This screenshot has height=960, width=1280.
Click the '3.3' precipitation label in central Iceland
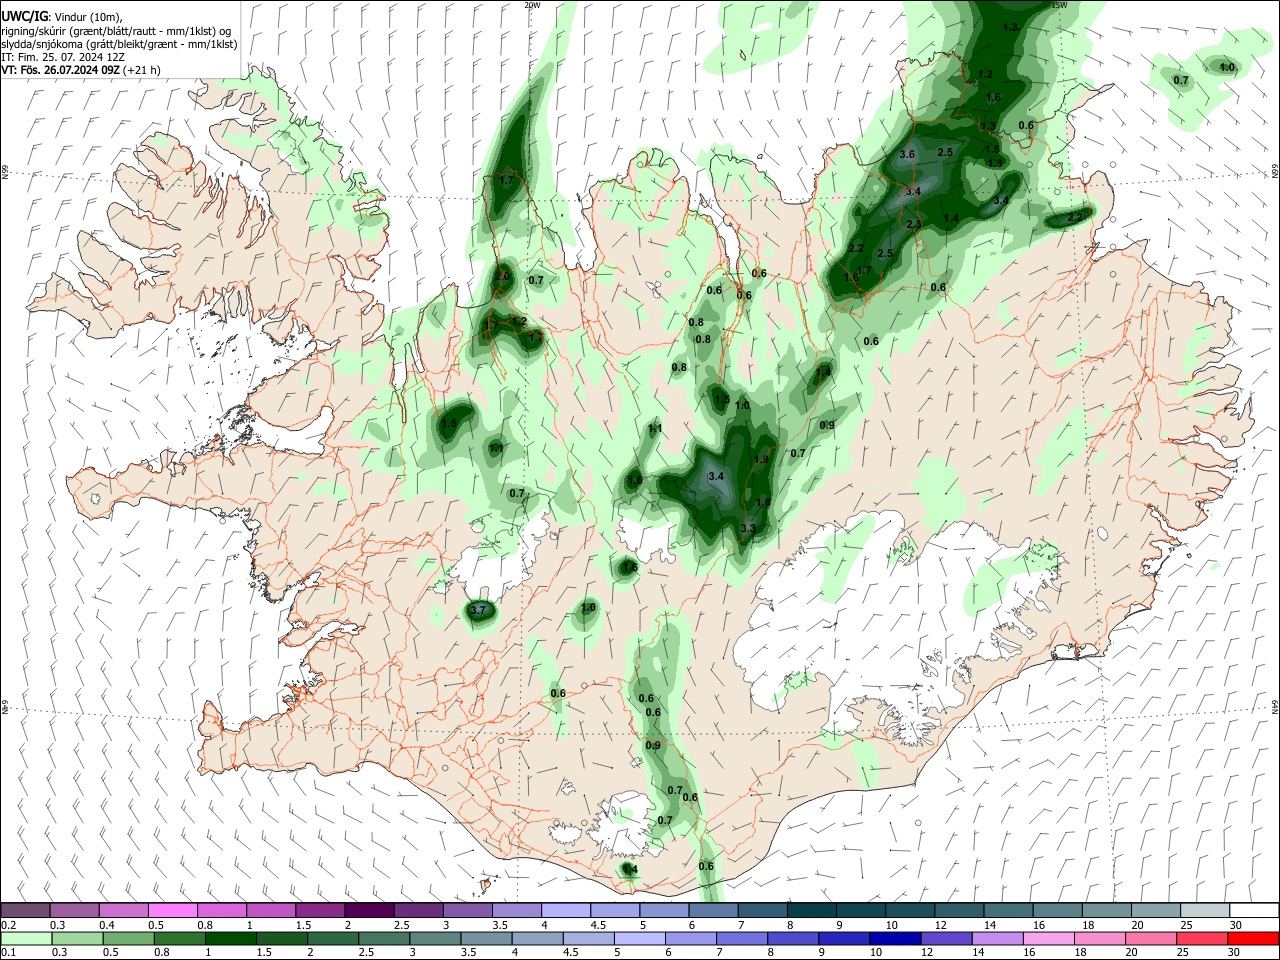747,528
